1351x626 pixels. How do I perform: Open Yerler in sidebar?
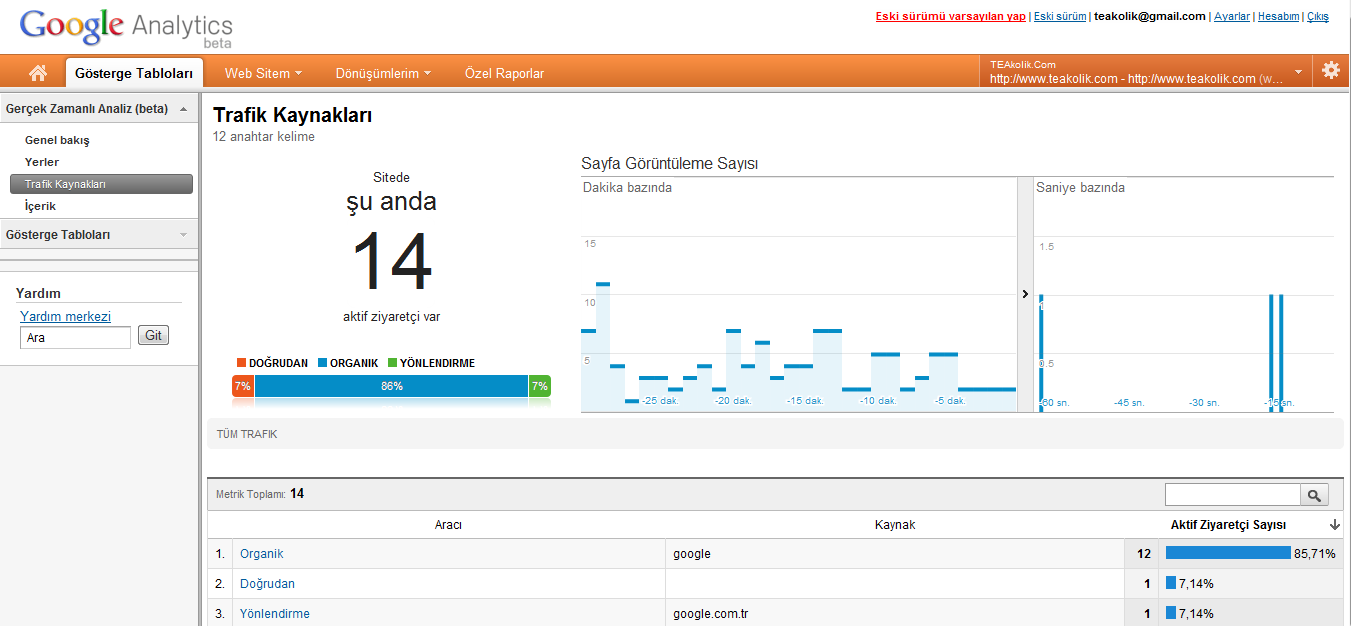tap(42, 162)
